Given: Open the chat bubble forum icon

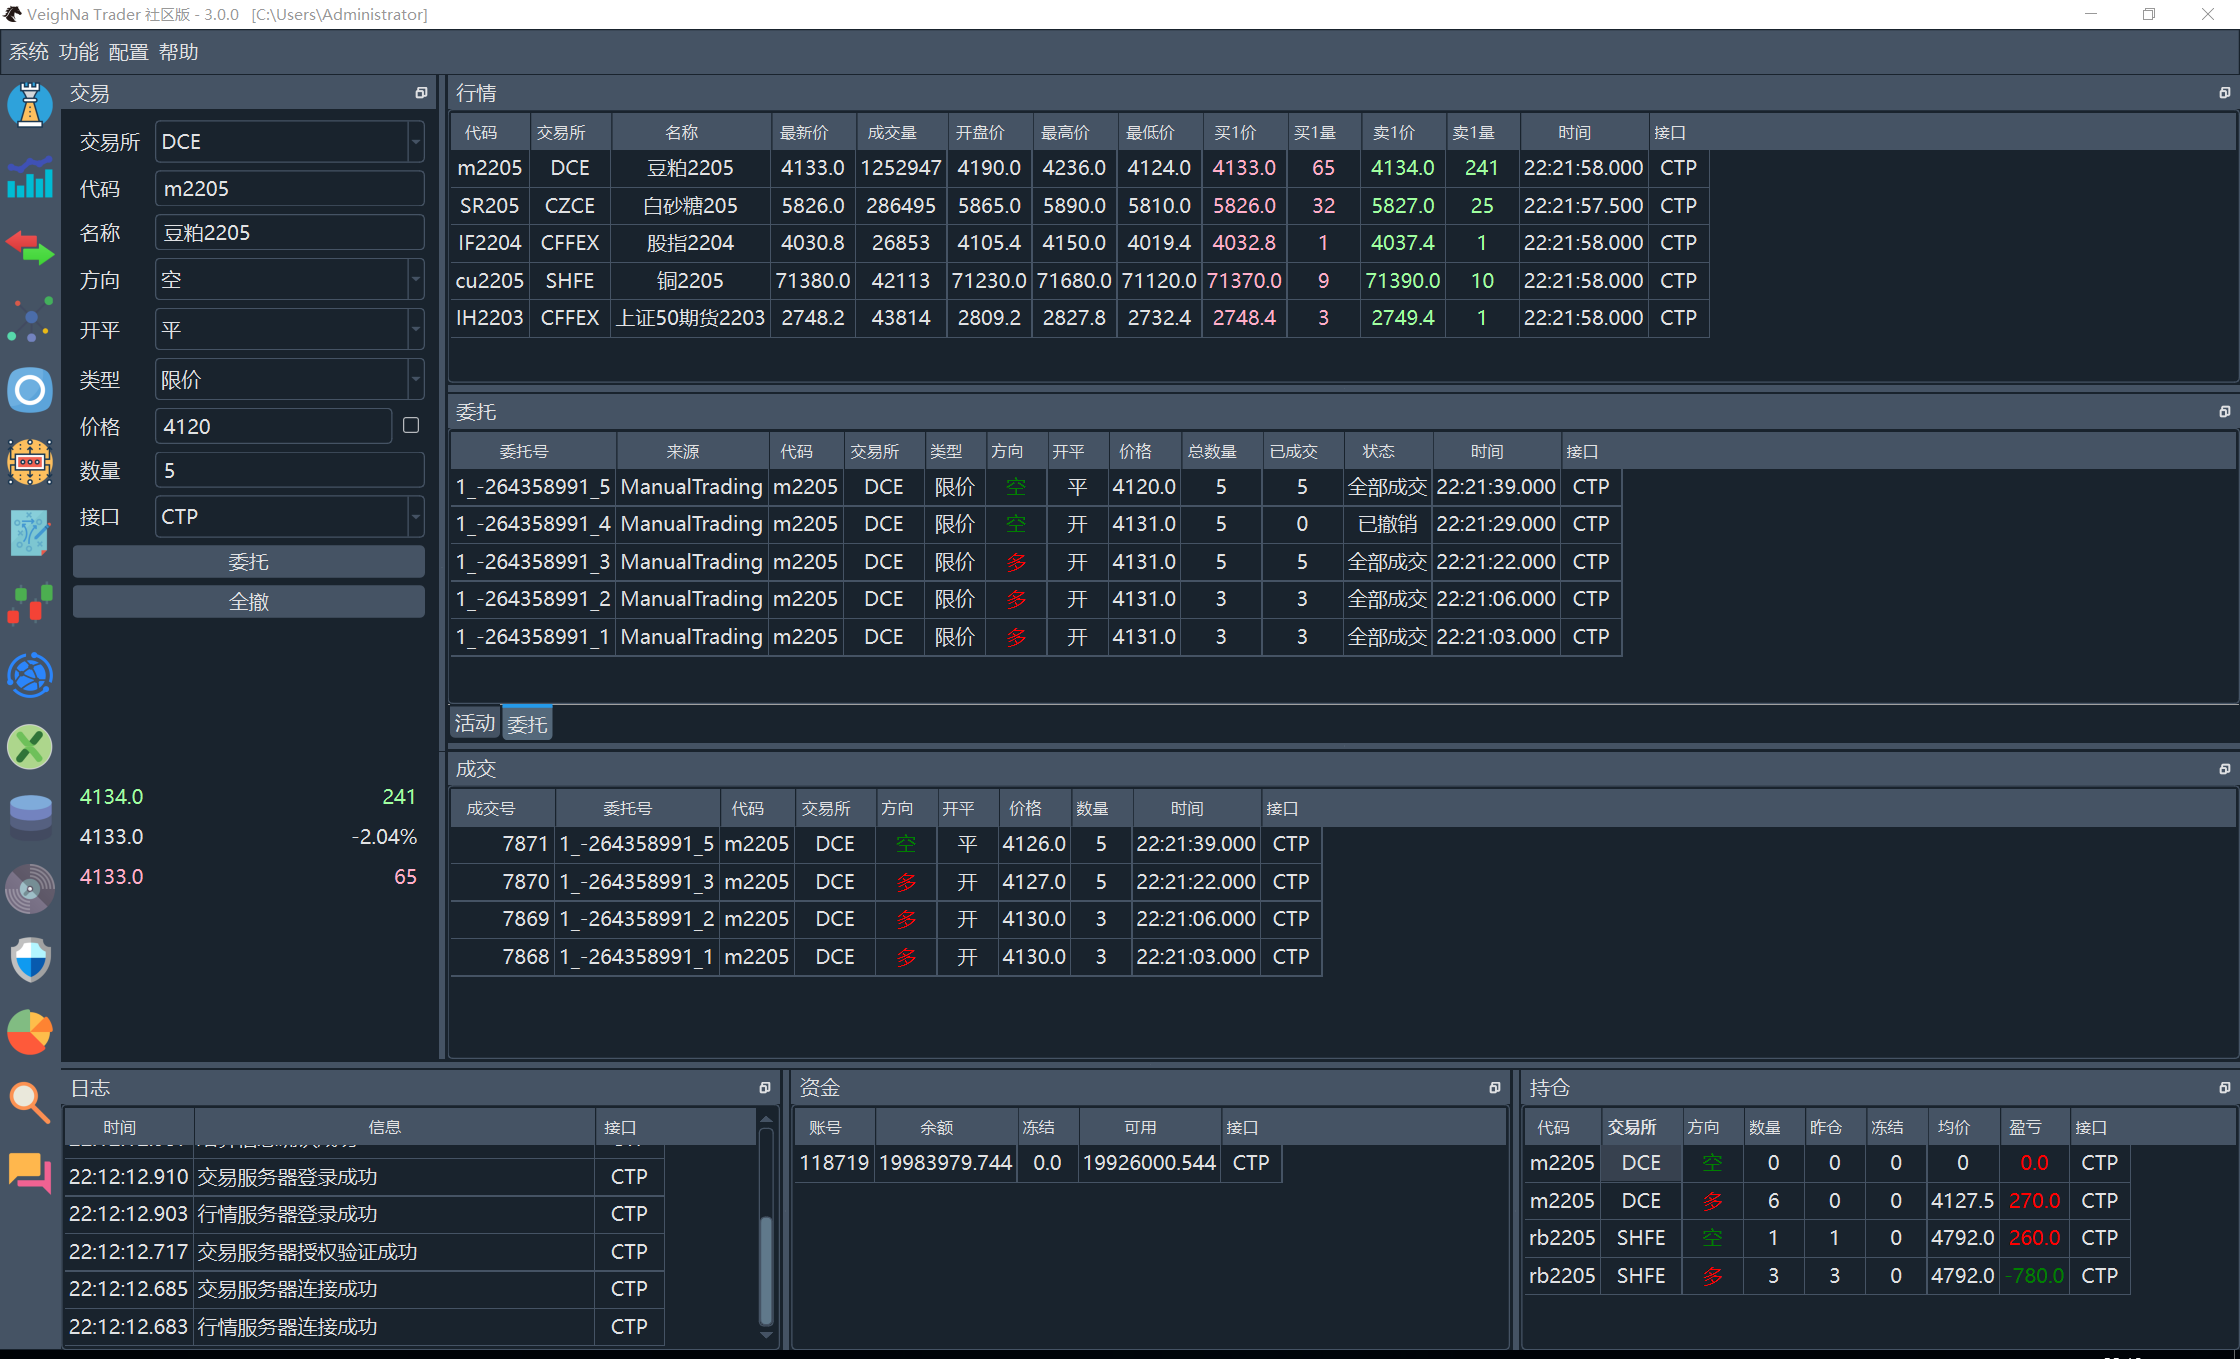Looking at the screenshot, I should pyautogui.click(x=30, y=1172).
